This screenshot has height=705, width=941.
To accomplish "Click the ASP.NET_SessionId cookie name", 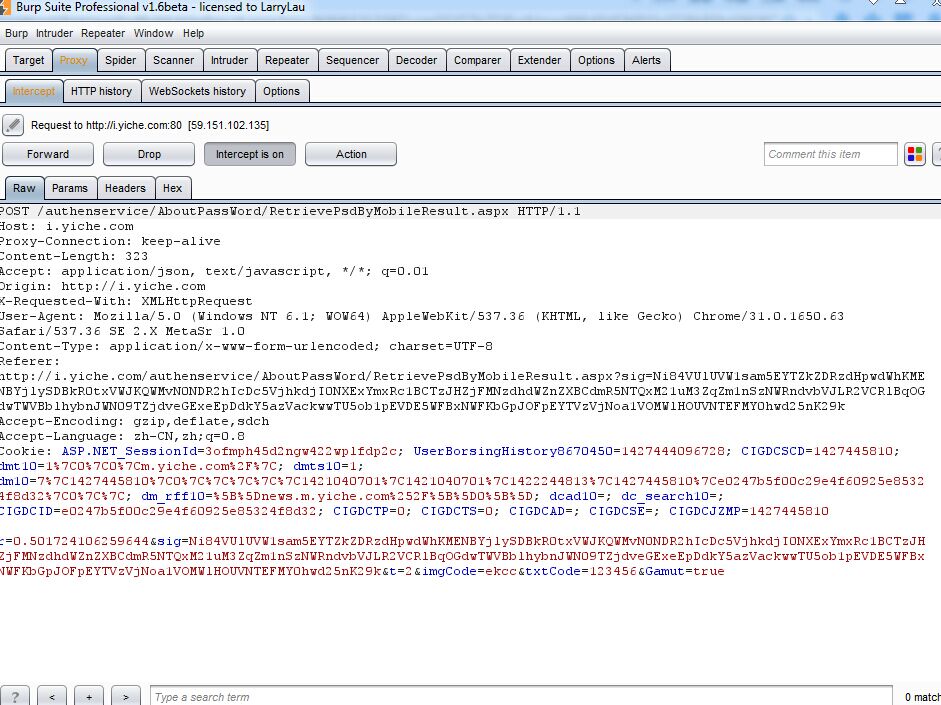I will pyautogui.click(x=129, y=451).
